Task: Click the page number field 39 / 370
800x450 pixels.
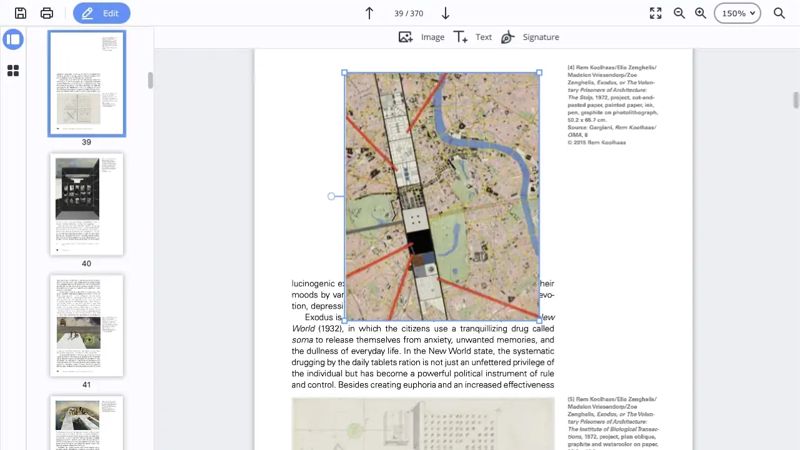Action: click(x=409, y=13)
